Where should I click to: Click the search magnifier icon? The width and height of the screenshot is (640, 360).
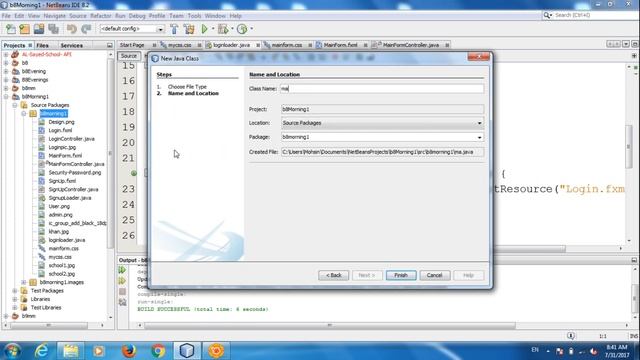coord(547,15)
